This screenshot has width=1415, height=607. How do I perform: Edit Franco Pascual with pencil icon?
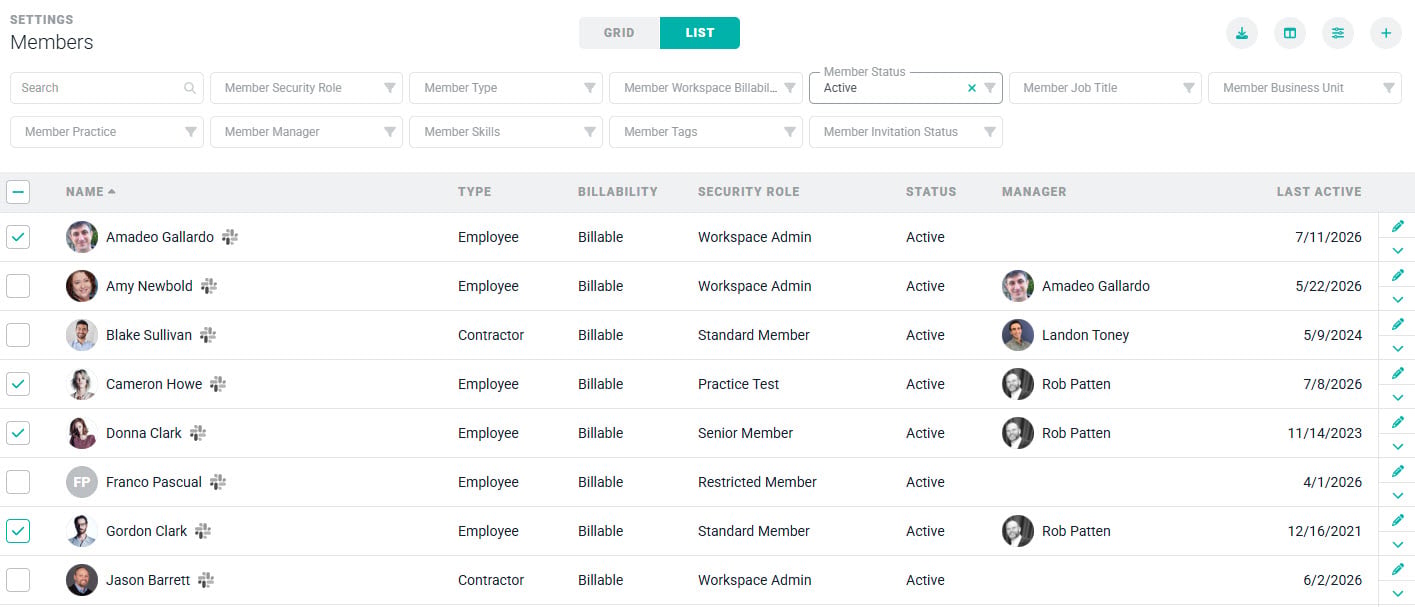(x=1398, y=470)
